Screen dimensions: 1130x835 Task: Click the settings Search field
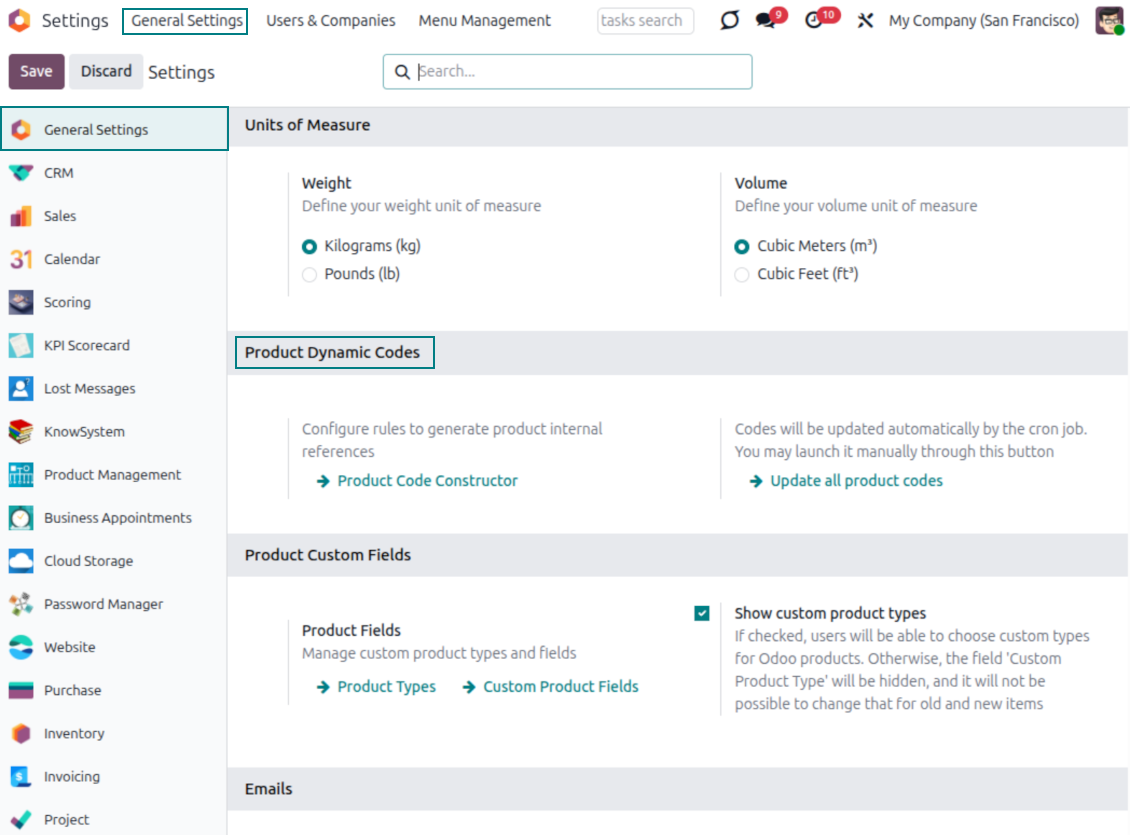[x=580, y=72]
